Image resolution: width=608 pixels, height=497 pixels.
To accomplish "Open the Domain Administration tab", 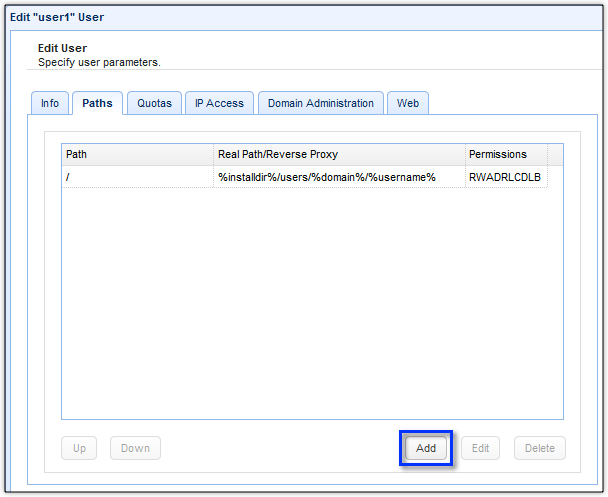I will tap(320, 103).
